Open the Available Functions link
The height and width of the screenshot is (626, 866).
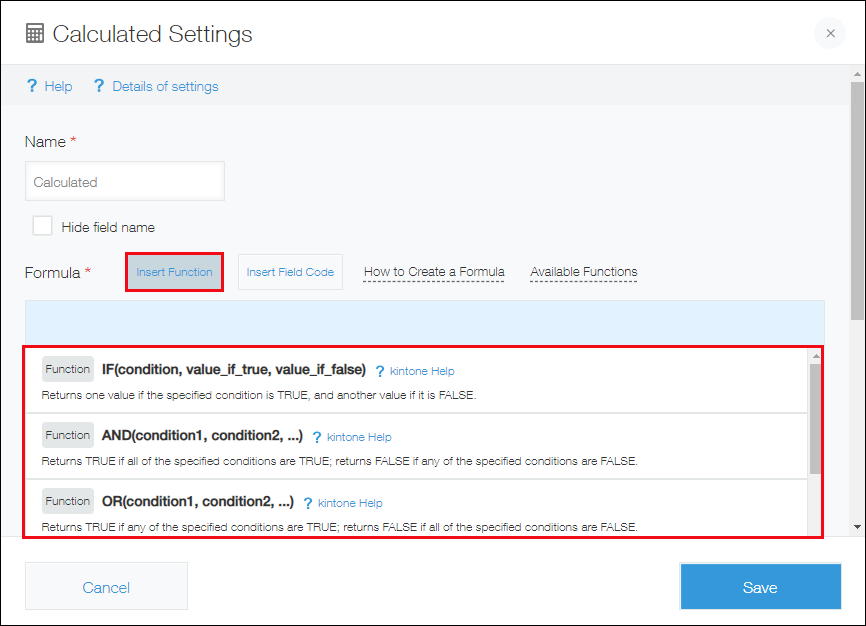583,271
